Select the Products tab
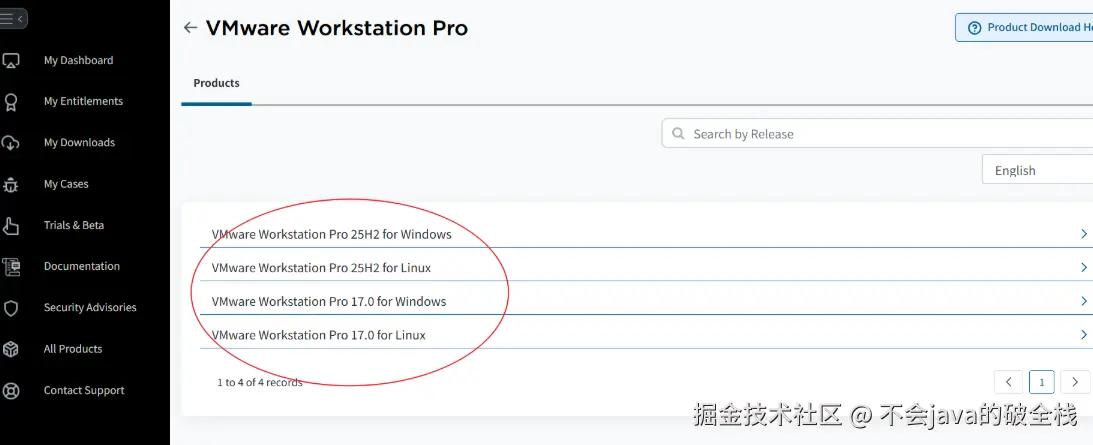Viewport: 1093px width, 445px height. 216,84
